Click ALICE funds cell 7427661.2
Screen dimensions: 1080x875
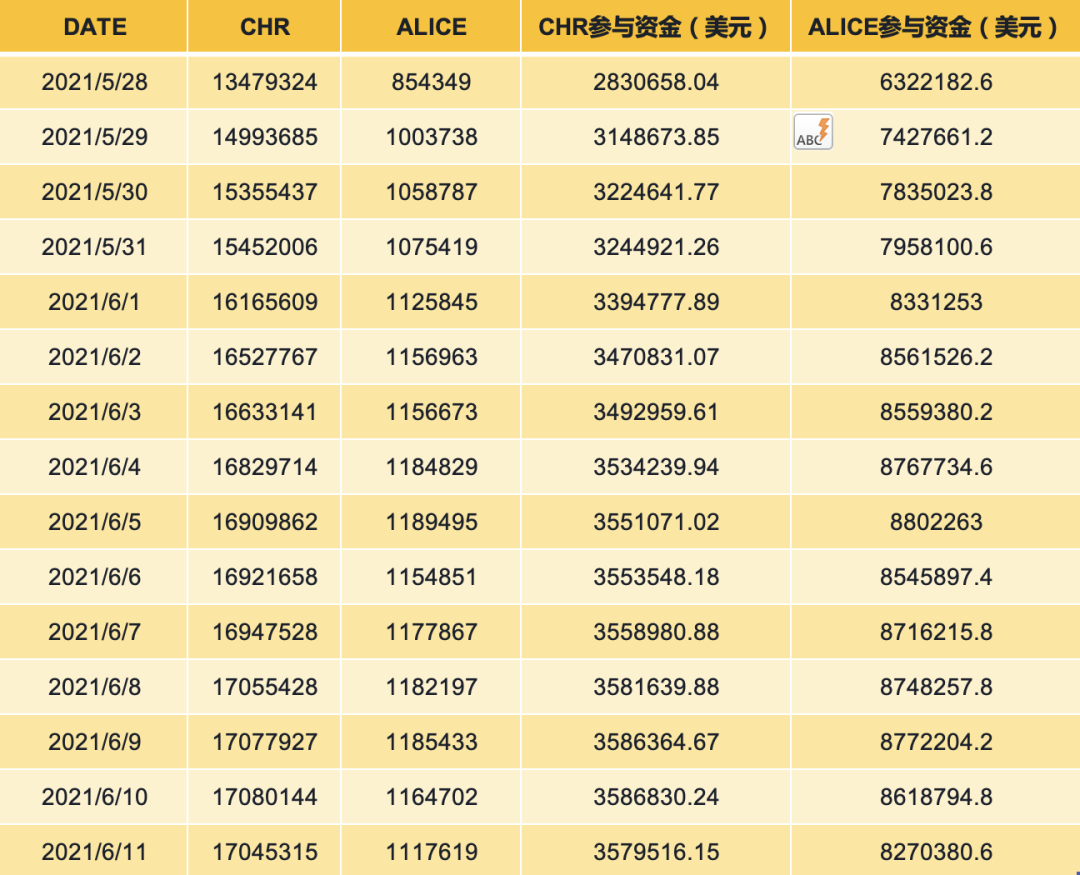(x=936, y=136)
